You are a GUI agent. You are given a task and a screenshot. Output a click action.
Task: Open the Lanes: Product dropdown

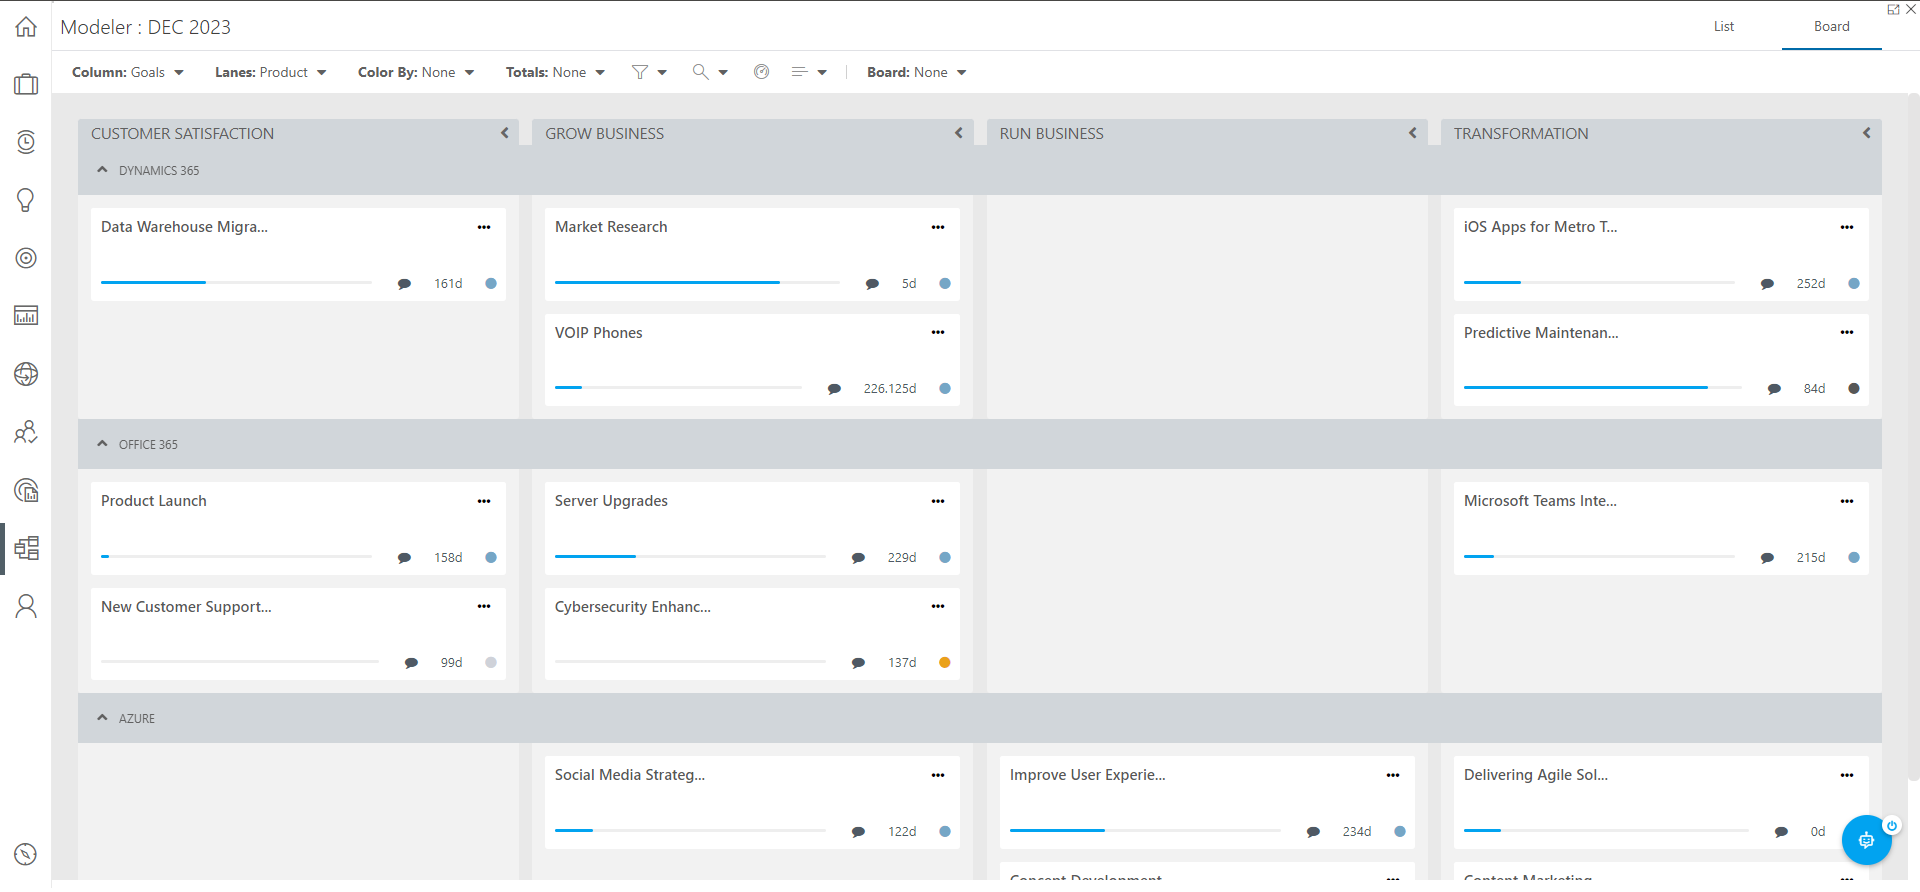coord(271,72)
